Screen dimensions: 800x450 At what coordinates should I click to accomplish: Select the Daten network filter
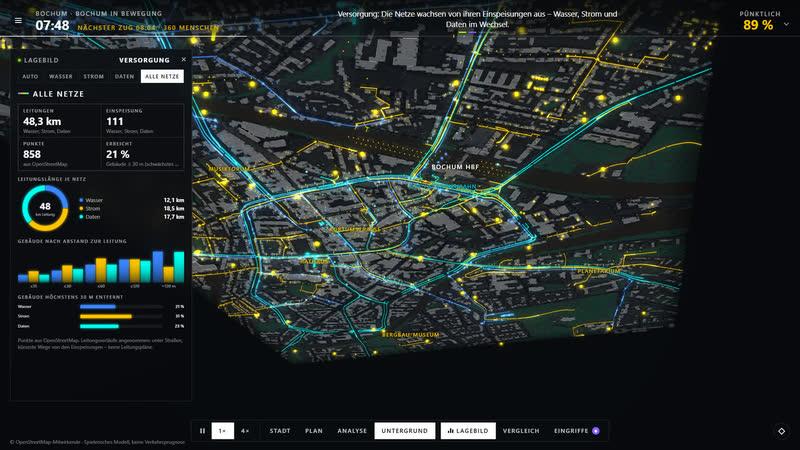point(124,77)
